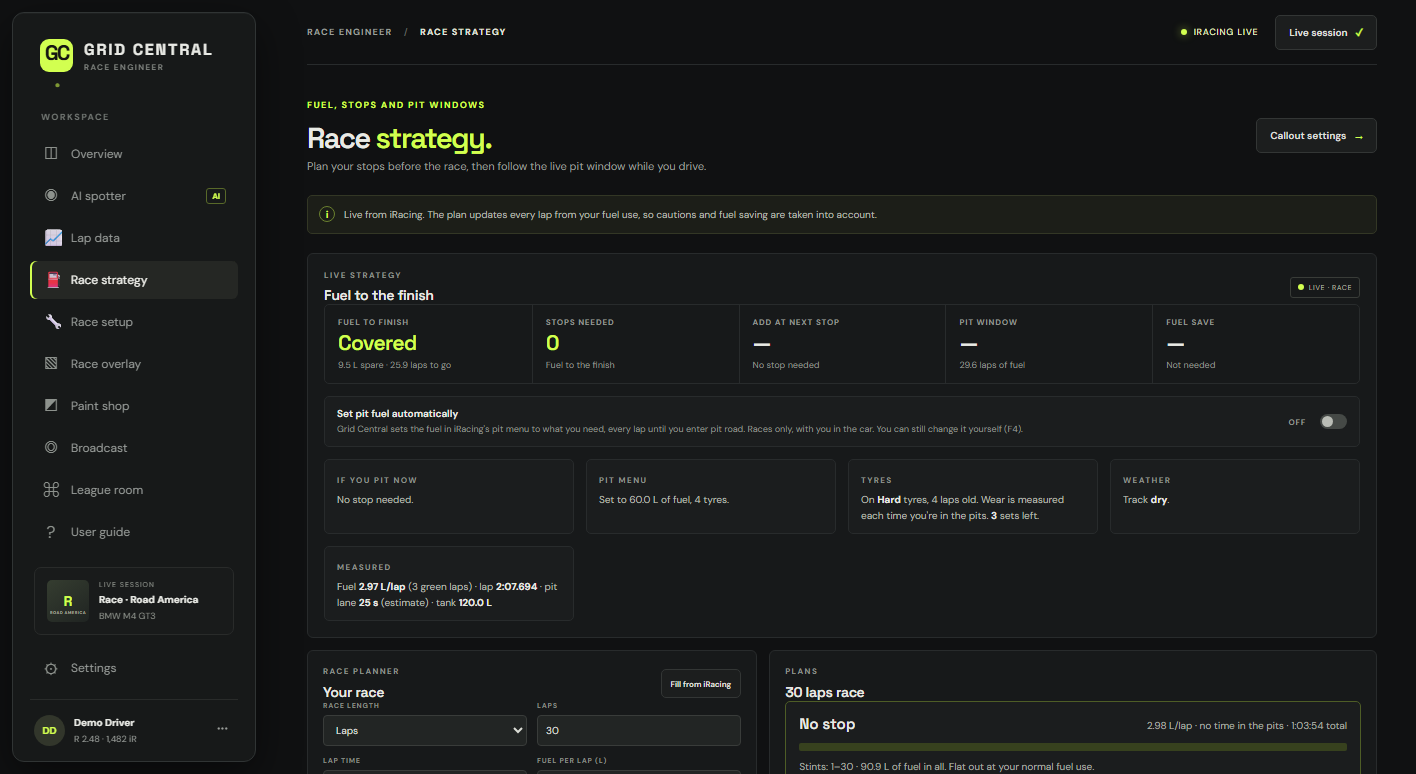The width and height of the screenshot is (1416, 774).
Task: Click the '29.6 laps of fuel' text
Action: [x=992, y=365]
